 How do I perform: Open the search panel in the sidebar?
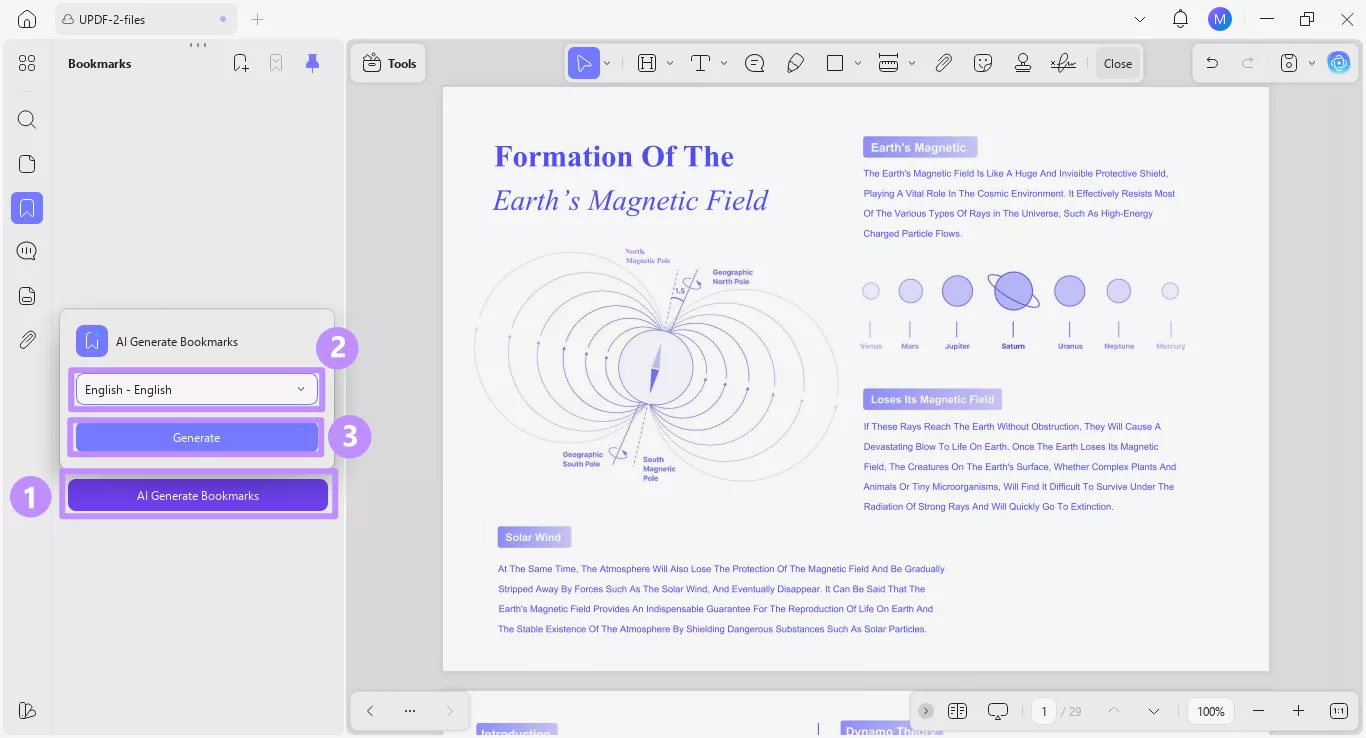(27, 120)
